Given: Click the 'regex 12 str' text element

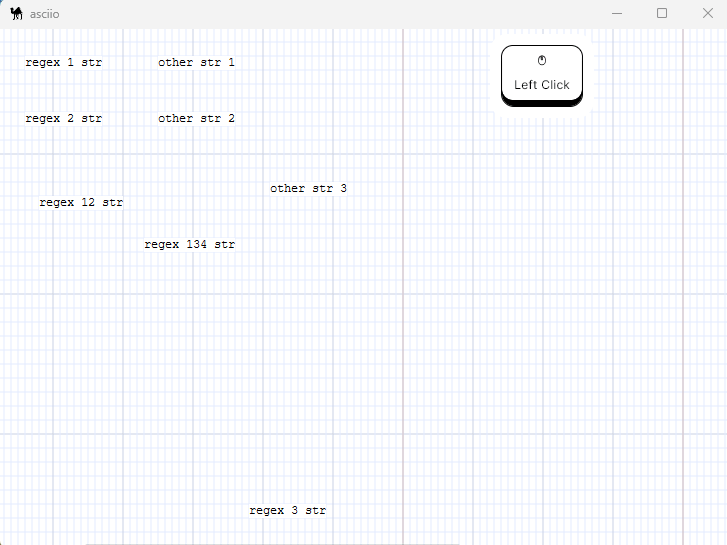Looking at the screenshot, I should (x=81, y=203).
